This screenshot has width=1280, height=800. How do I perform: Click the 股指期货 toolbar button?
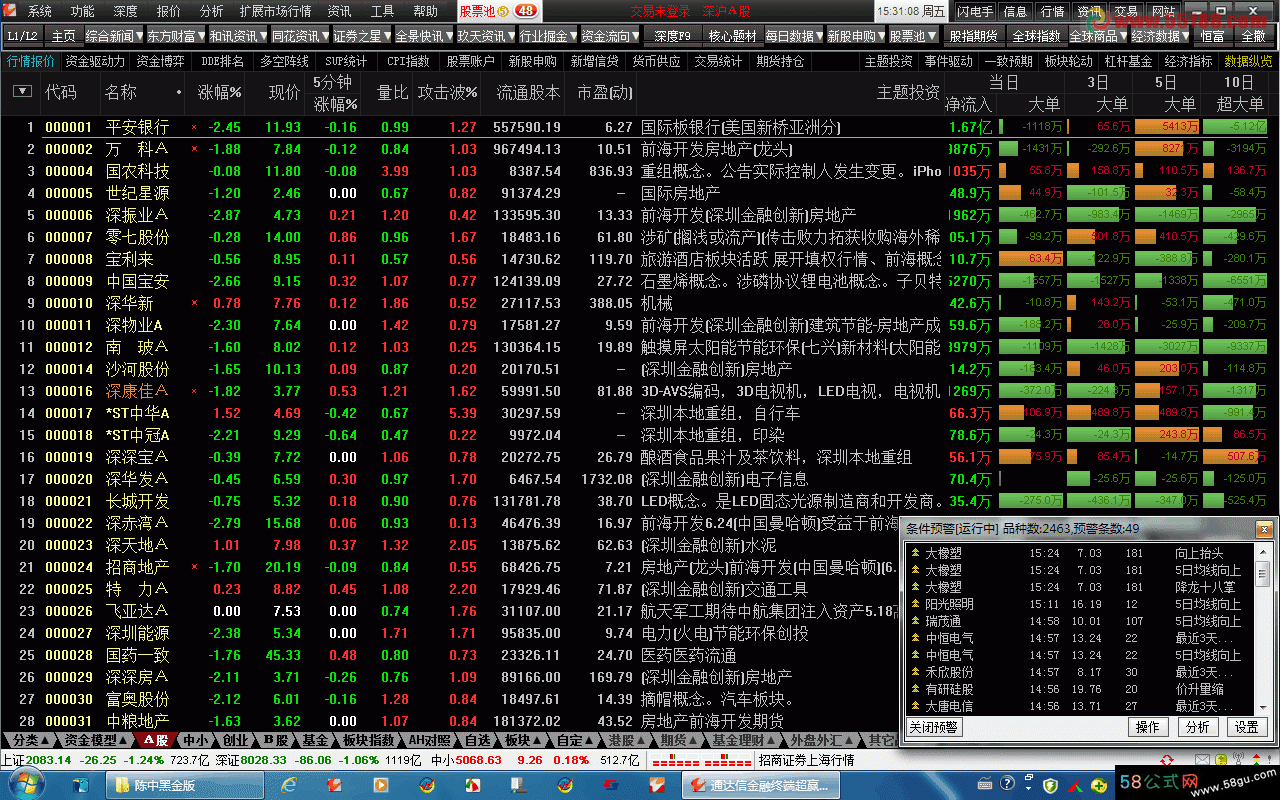pos(974,36)
